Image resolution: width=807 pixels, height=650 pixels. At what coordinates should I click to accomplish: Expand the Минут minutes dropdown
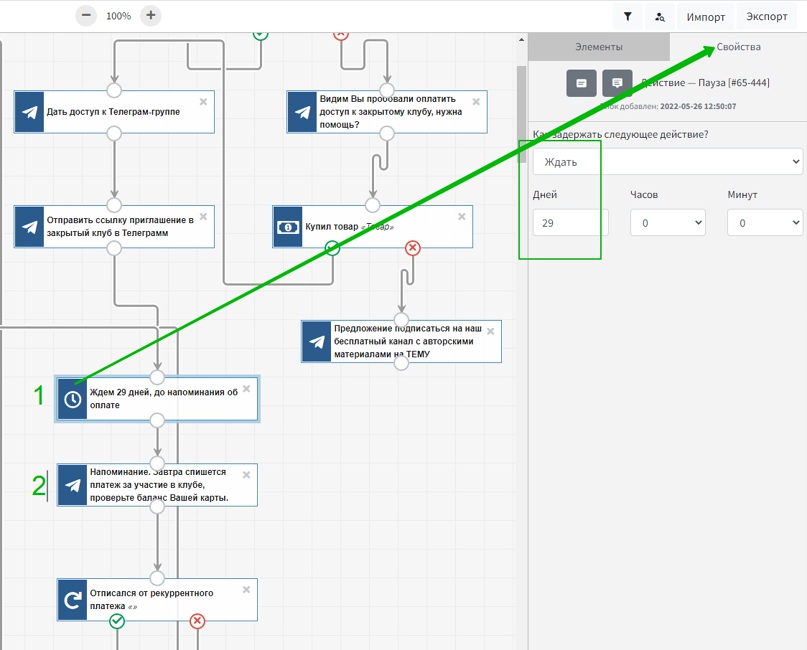point(765,223)
